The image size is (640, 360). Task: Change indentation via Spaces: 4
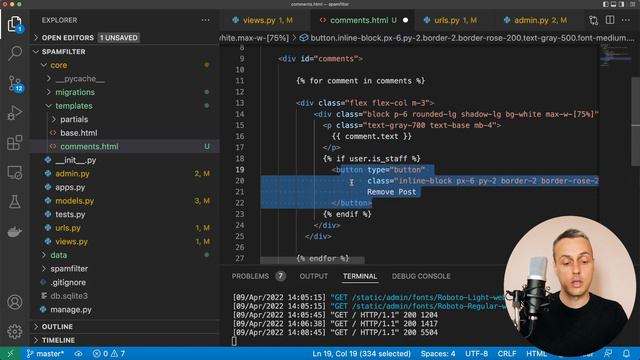(438, 353)
